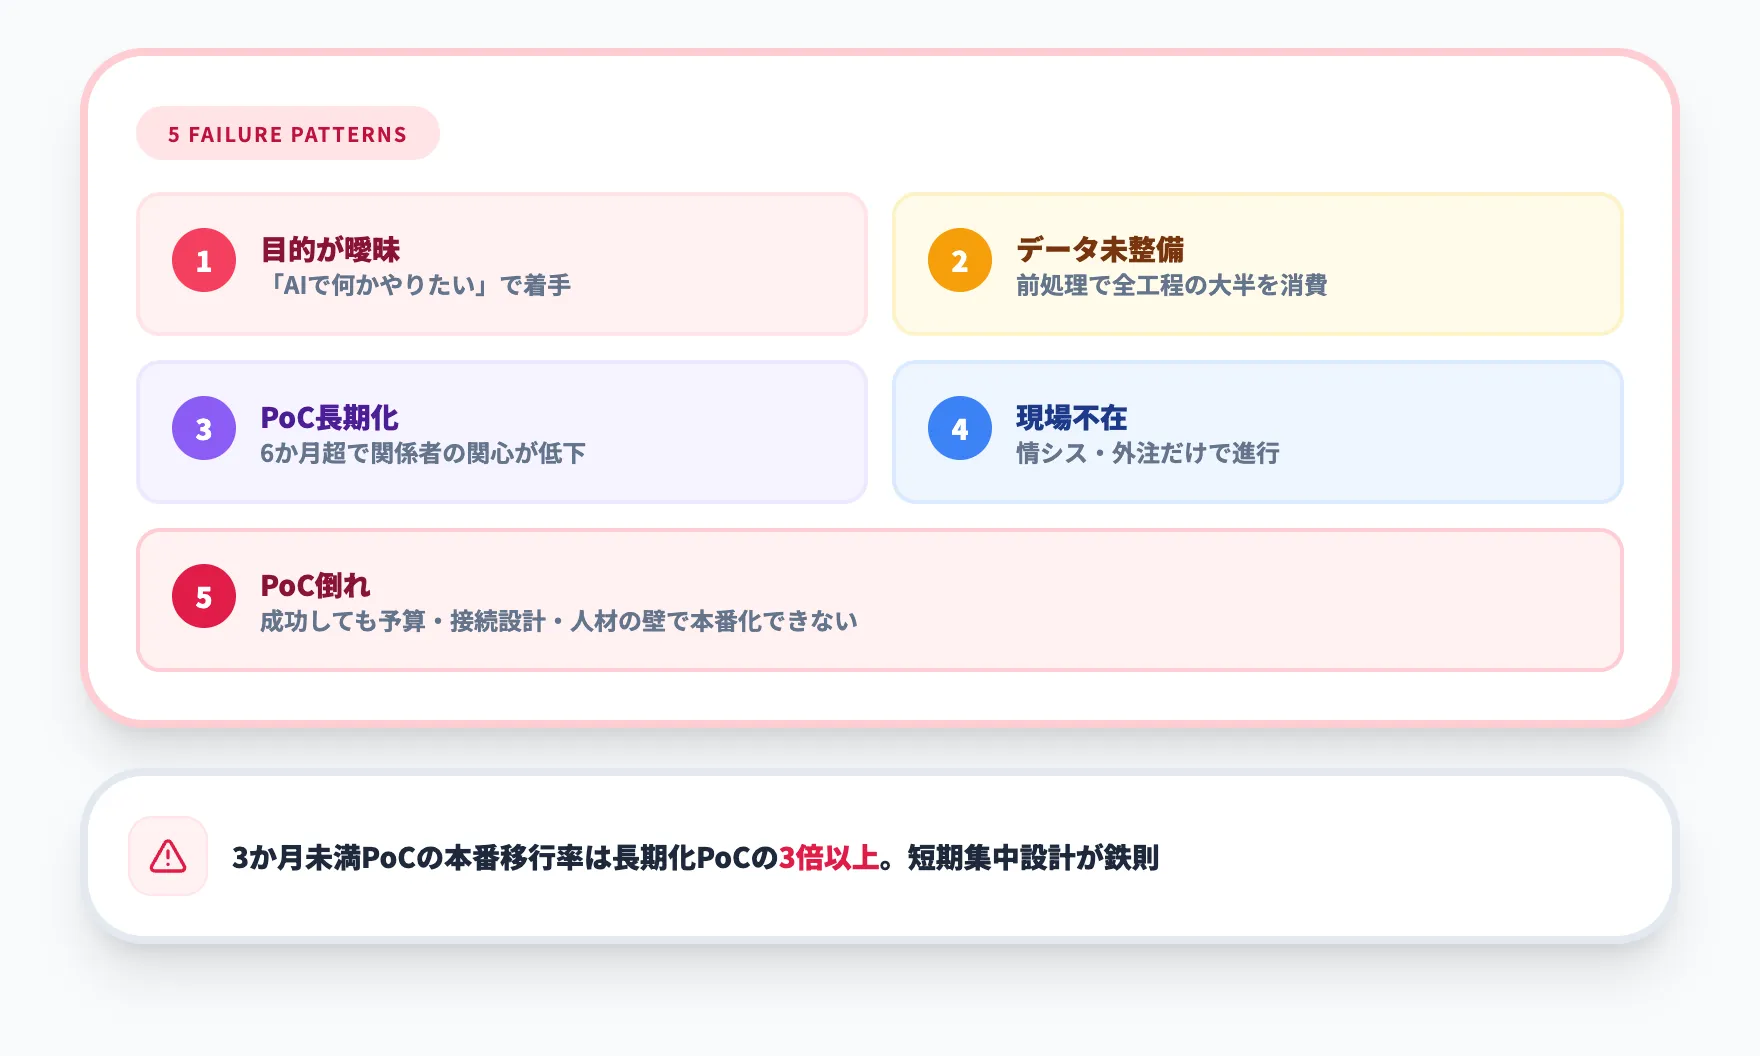Select the 現場不在 card
The width and height of the screenshot is (1760, 1056).
click(x=1258, y=430)
